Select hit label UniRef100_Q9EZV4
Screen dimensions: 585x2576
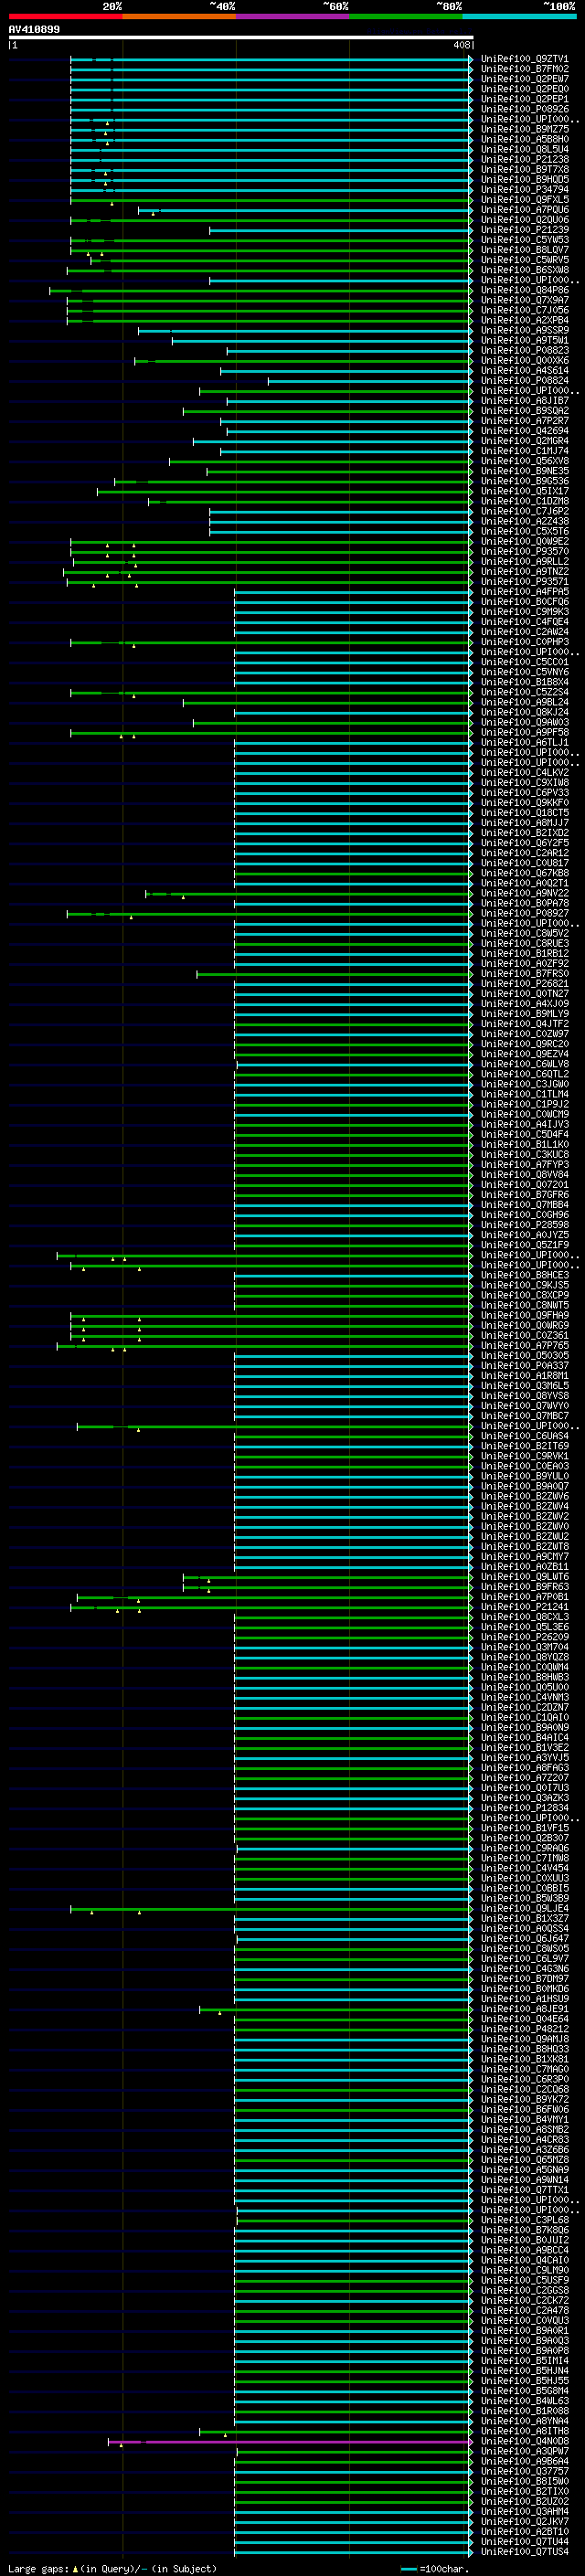525,1054
